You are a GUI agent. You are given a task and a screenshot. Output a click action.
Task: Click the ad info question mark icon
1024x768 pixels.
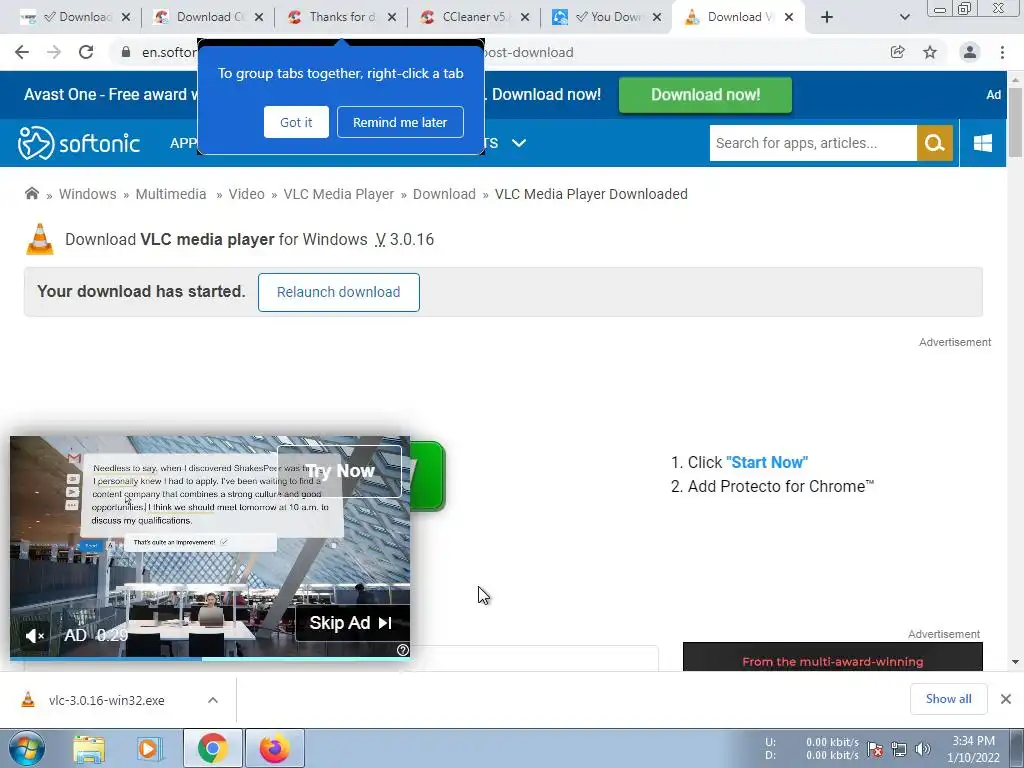[x=403, y=650]
